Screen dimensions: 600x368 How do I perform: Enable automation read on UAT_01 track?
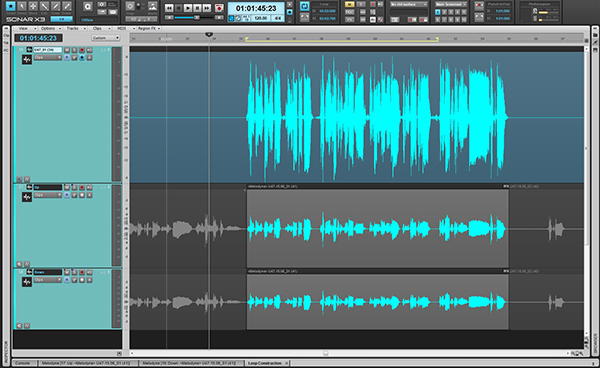[x=67, y=57]
